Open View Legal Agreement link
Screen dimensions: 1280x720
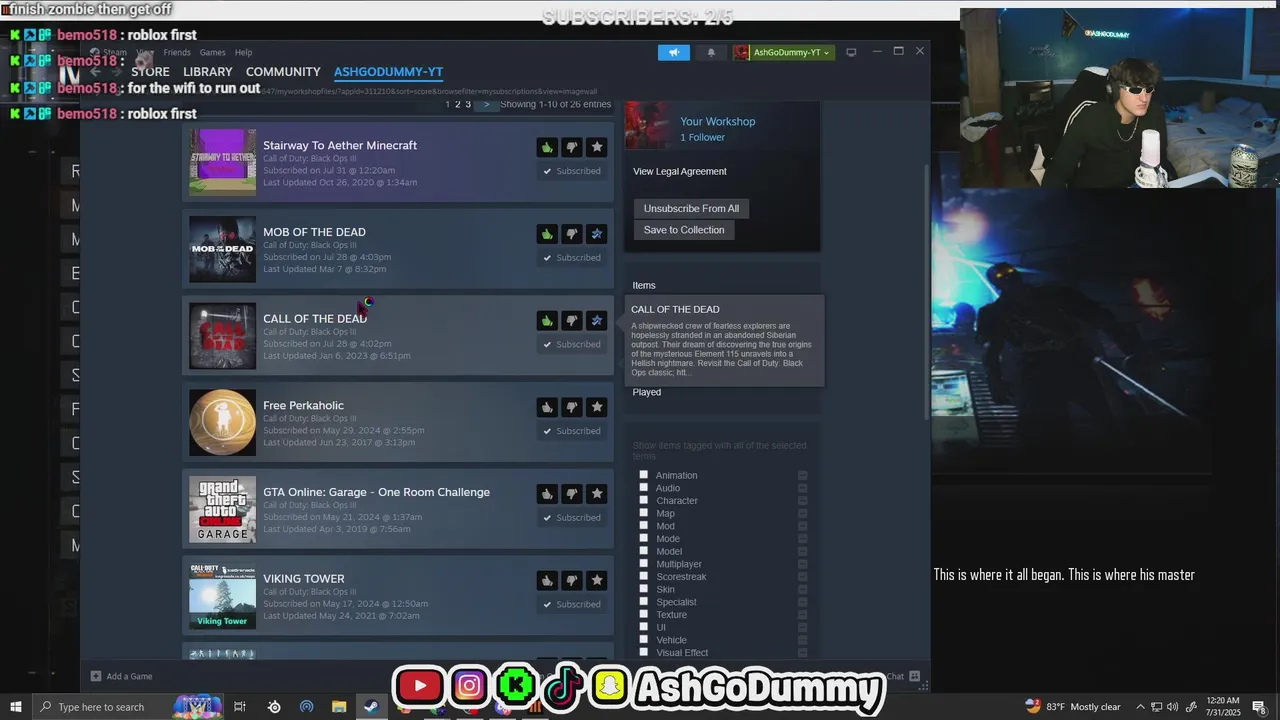680,171
